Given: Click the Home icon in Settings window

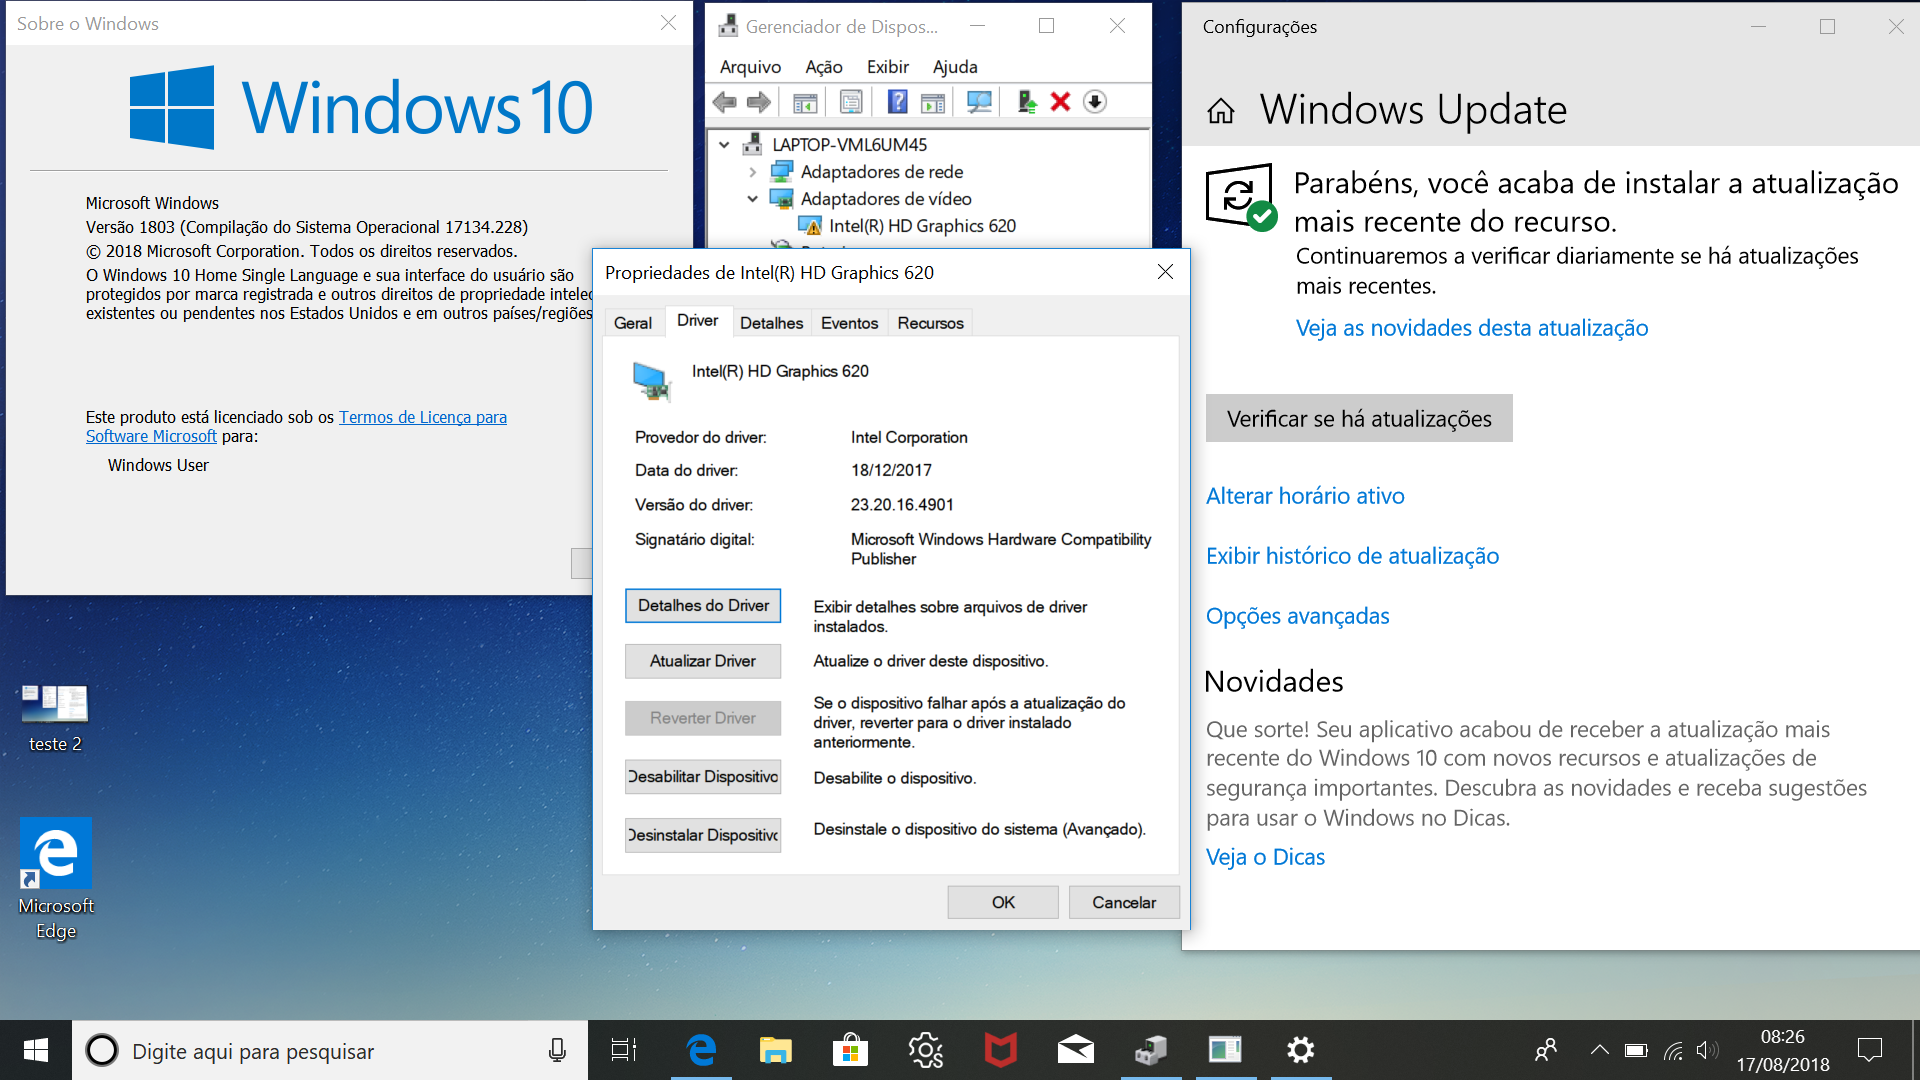Looking at the screenshot, I should [x=1221, y=110].
